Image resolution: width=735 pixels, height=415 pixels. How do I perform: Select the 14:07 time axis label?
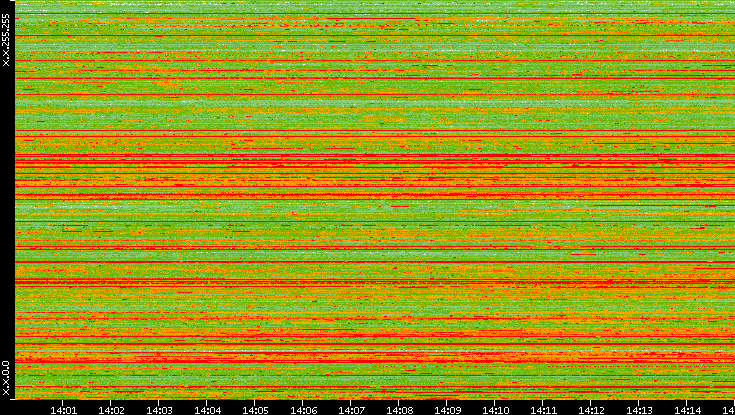tap(351, 410)
